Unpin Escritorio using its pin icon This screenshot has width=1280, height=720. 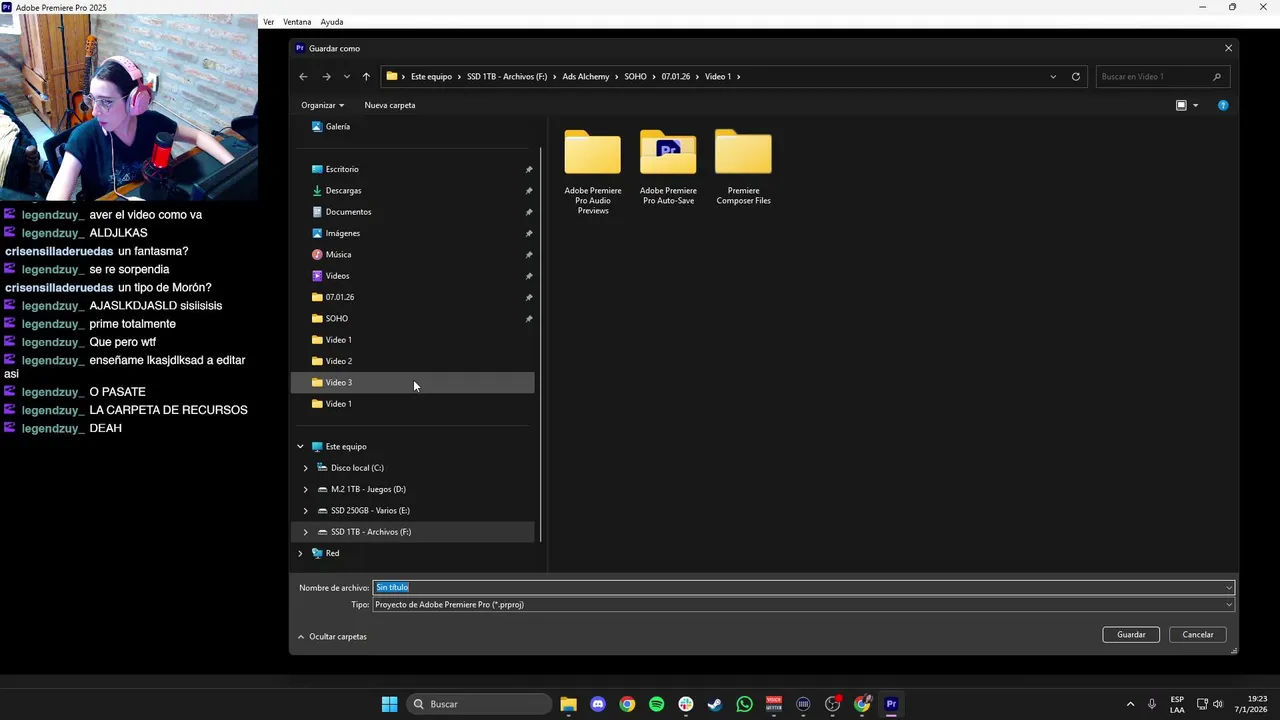pyautogui.click(x=529, y=169)
